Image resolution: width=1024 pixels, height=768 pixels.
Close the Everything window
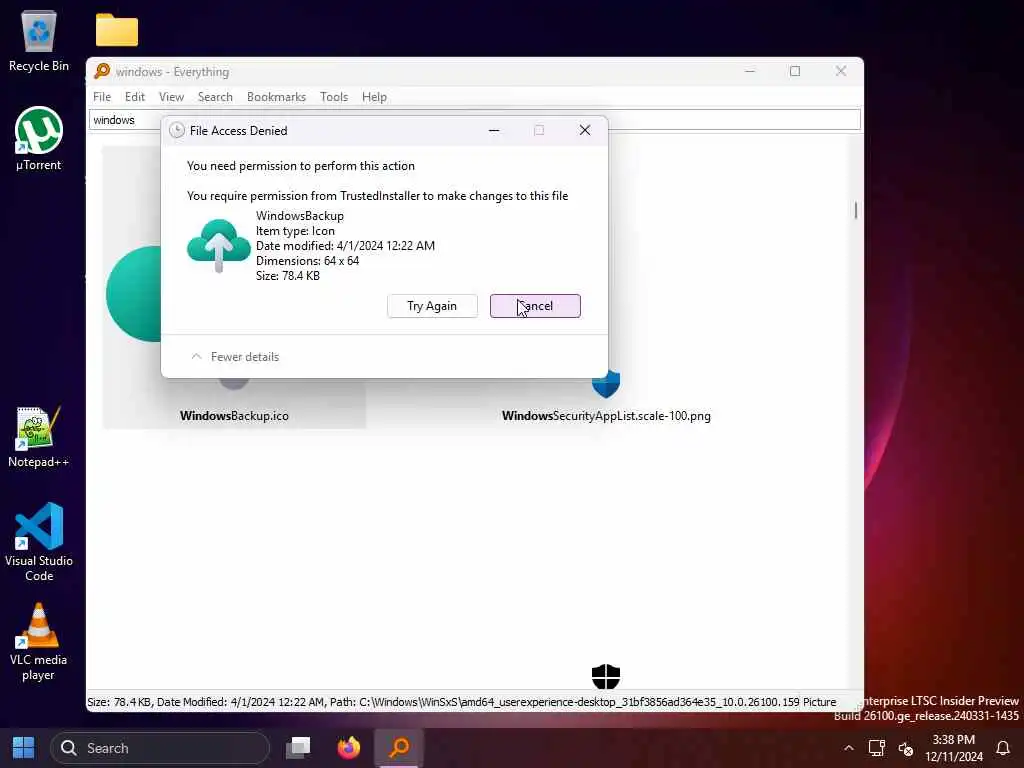point(840,71)
